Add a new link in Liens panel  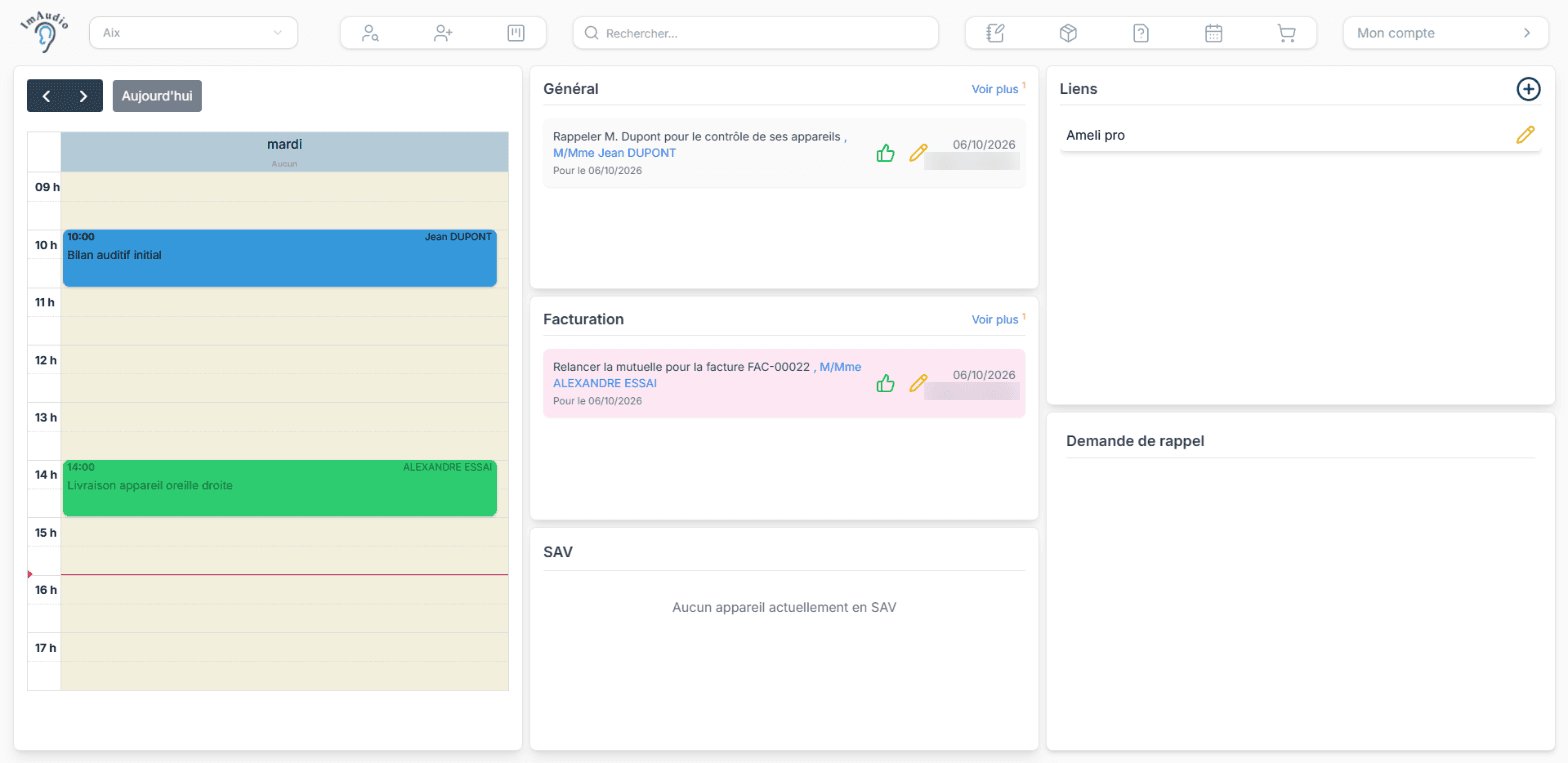pyautogui.click(x=1528, y=89)
